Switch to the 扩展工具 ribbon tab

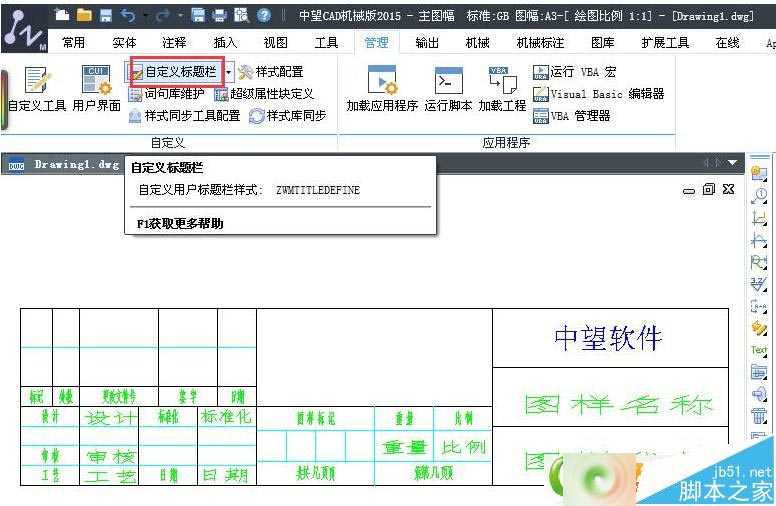(x=665, y=43)
